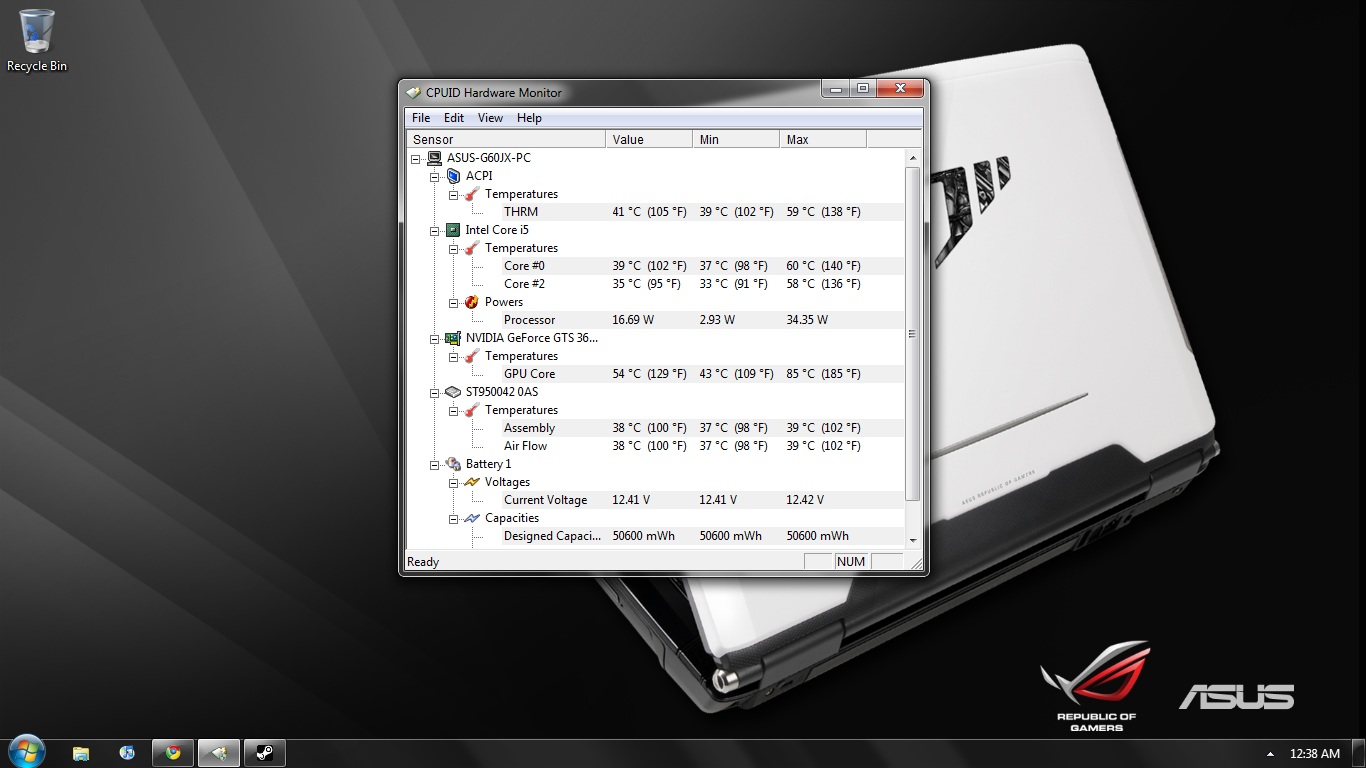
Task: Collapse the ACPI node
Action: point(435,176)
